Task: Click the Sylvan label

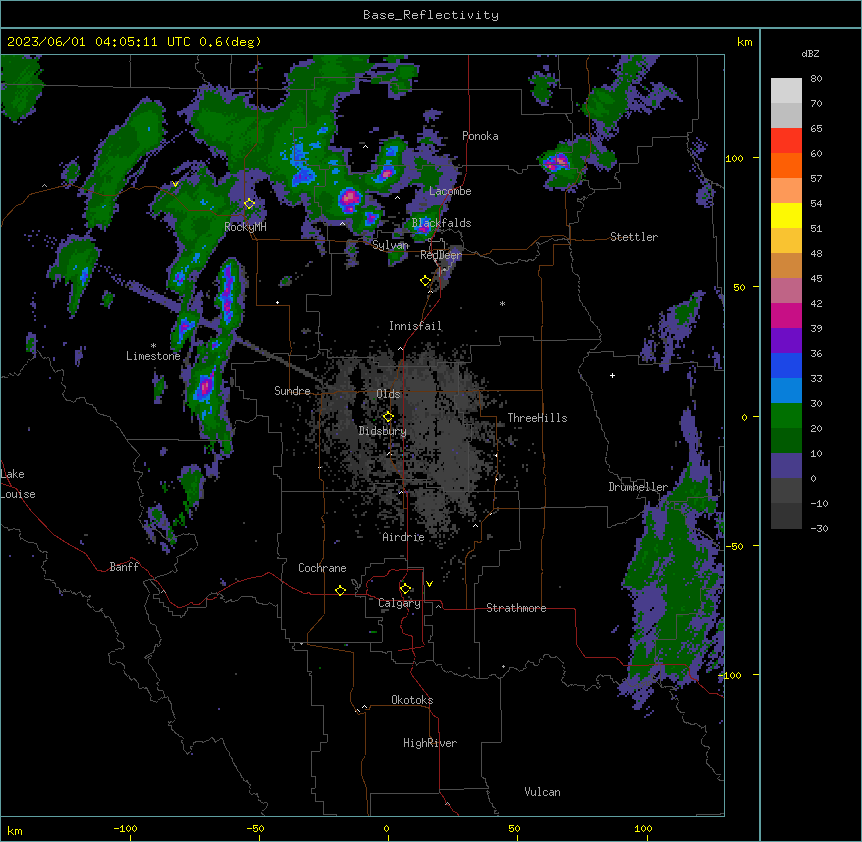Action: point(390,245)
